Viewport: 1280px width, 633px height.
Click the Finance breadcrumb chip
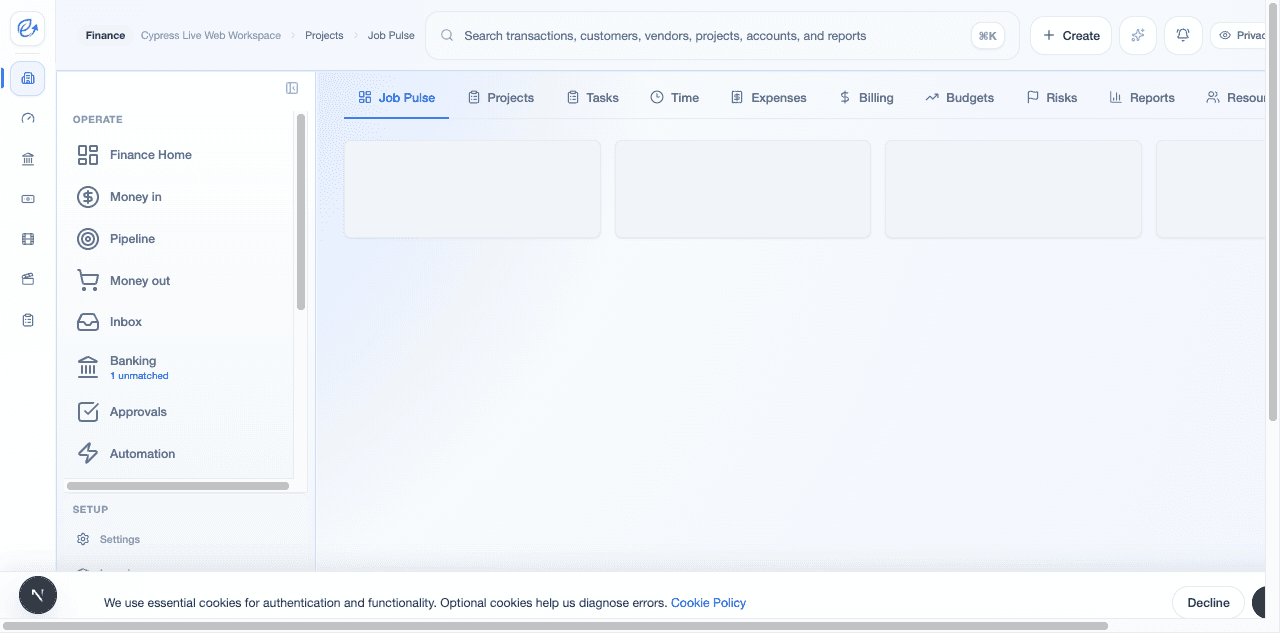click(x=105, y=35)
